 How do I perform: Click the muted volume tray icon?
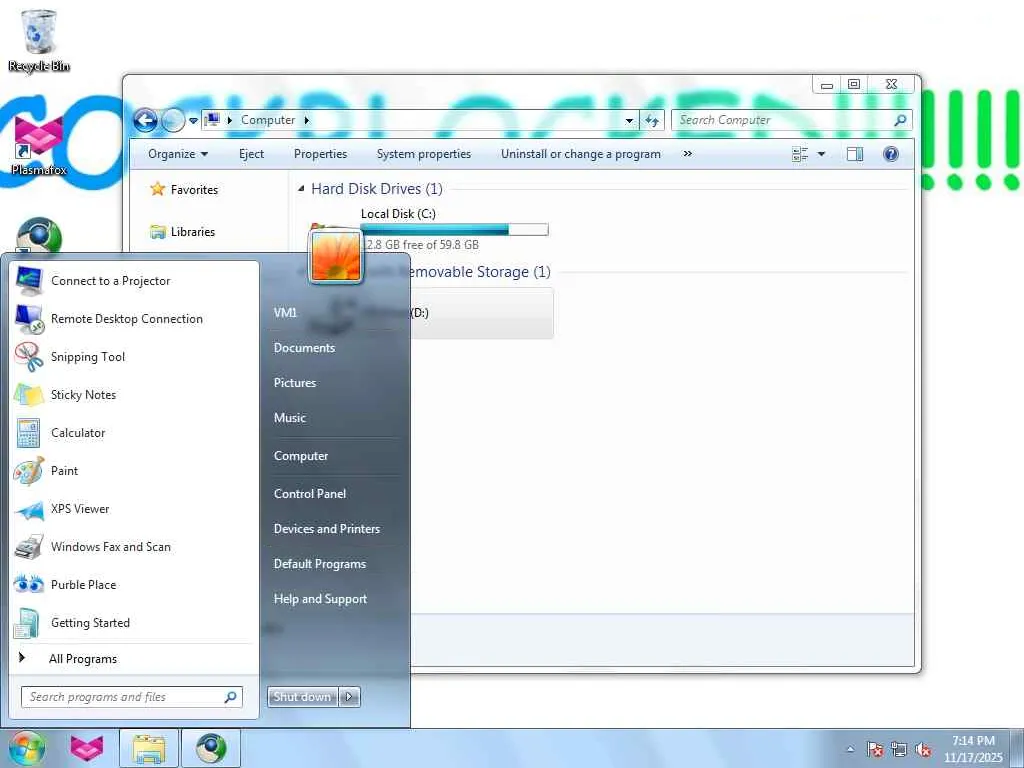click(923, 749)
